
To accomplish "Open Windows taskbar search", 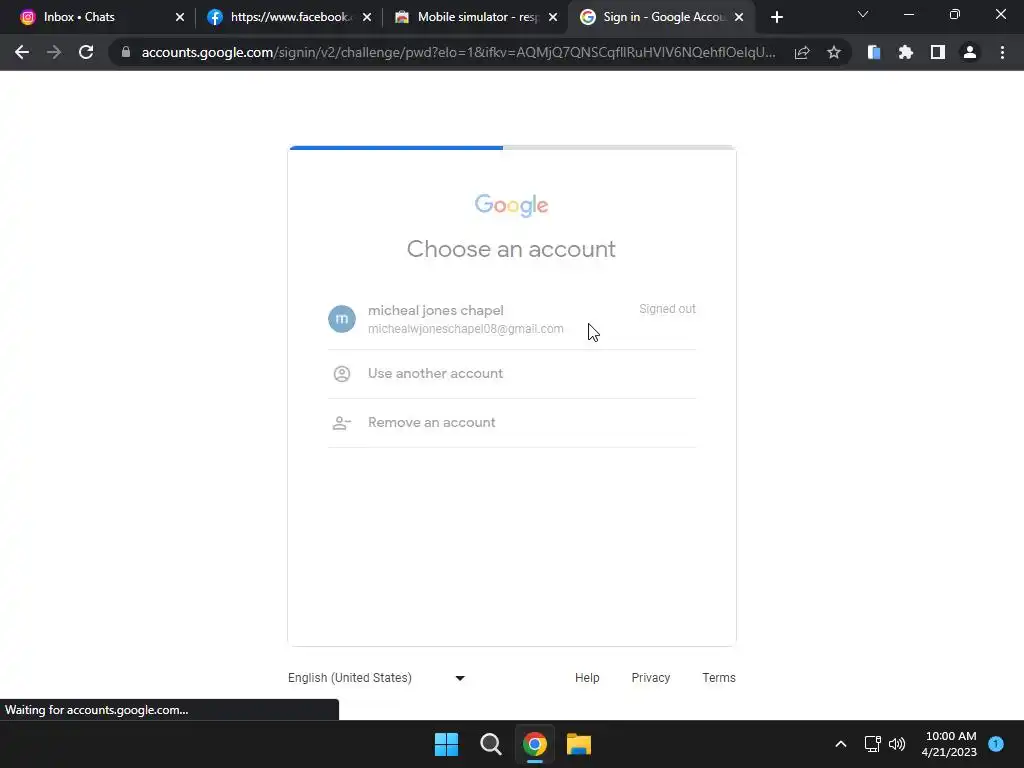I will [x=490, y=744].
